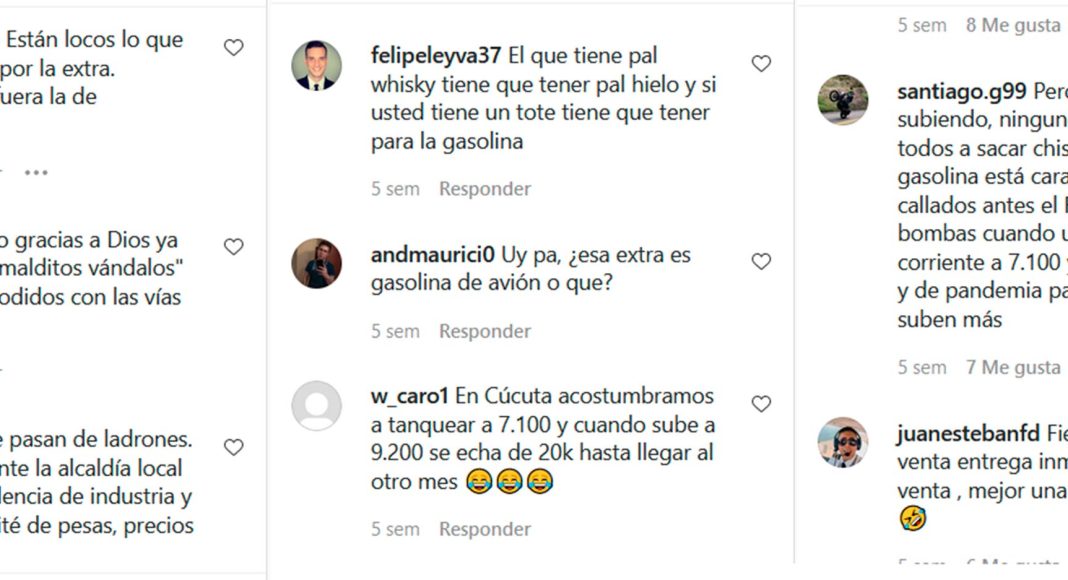Click Responder under andmaurici0's comment
The width and height of the screenshot is (1068, 580).
[x=485, y=331]
